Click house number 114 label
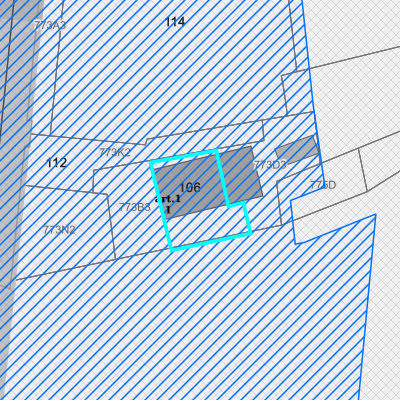 [175, 22]
